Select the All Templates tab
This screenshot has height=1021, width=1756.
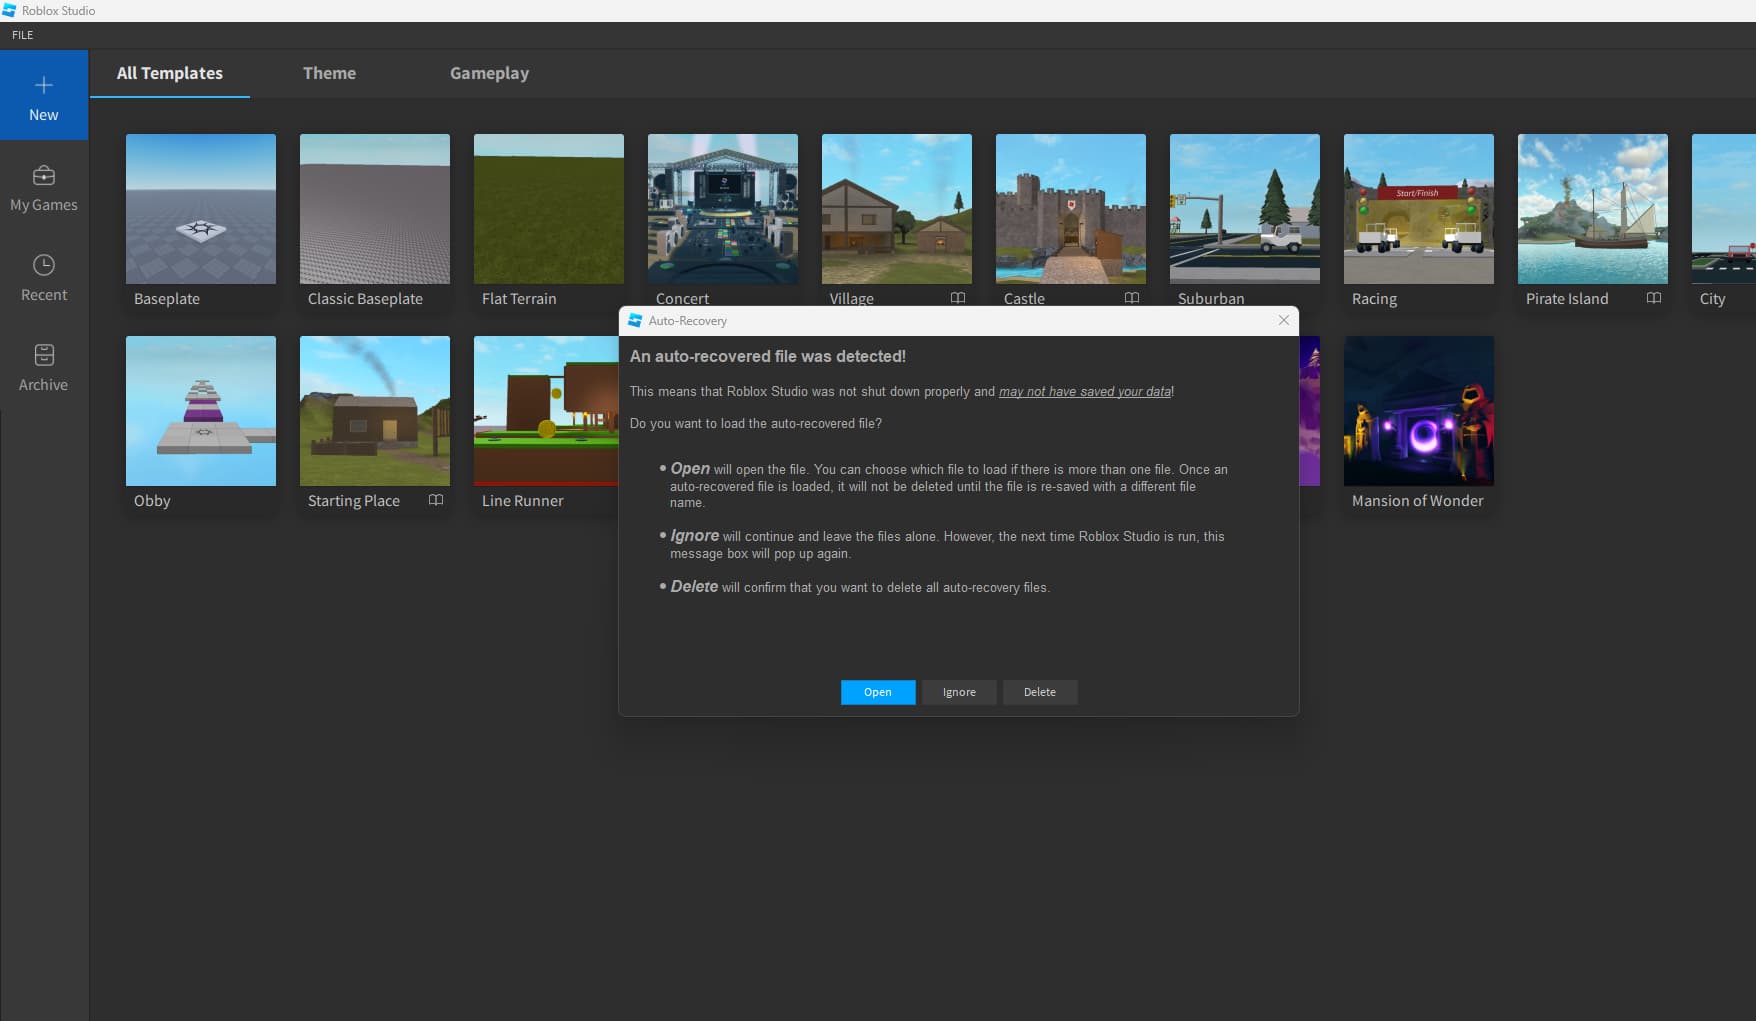[x=169, y=73]
